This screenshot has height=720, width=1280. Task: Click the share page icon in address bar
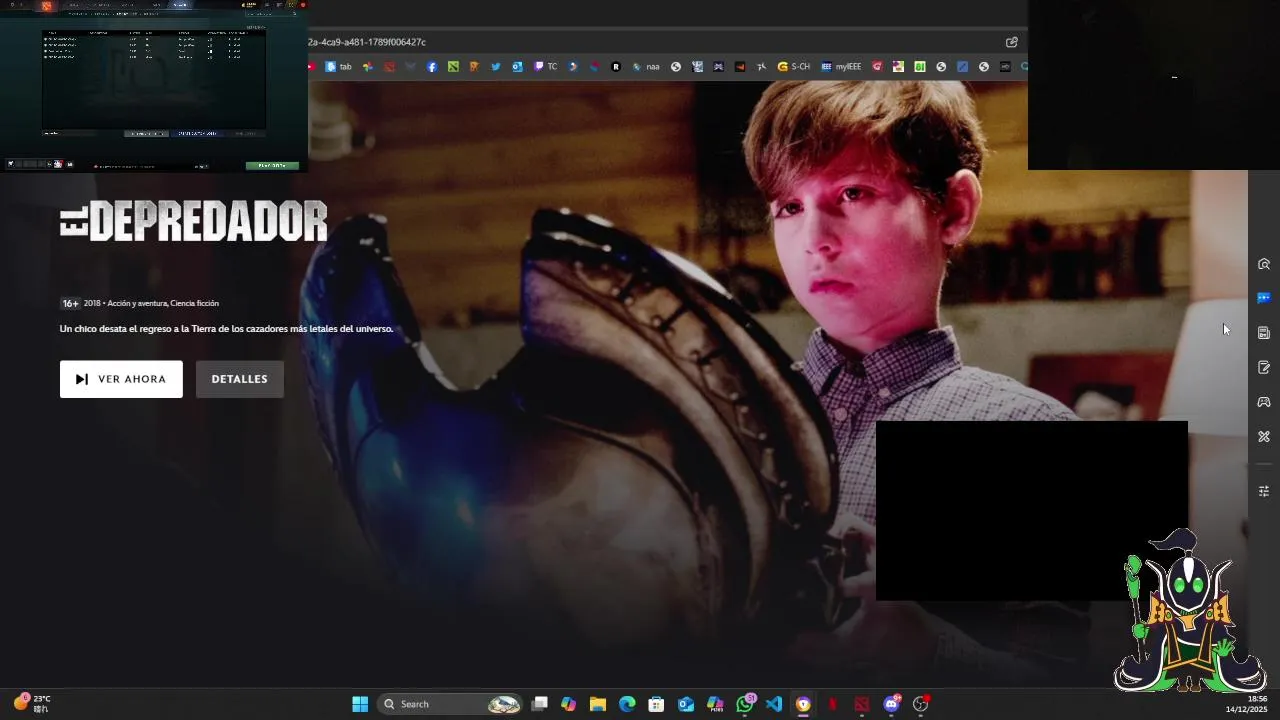1012,42
